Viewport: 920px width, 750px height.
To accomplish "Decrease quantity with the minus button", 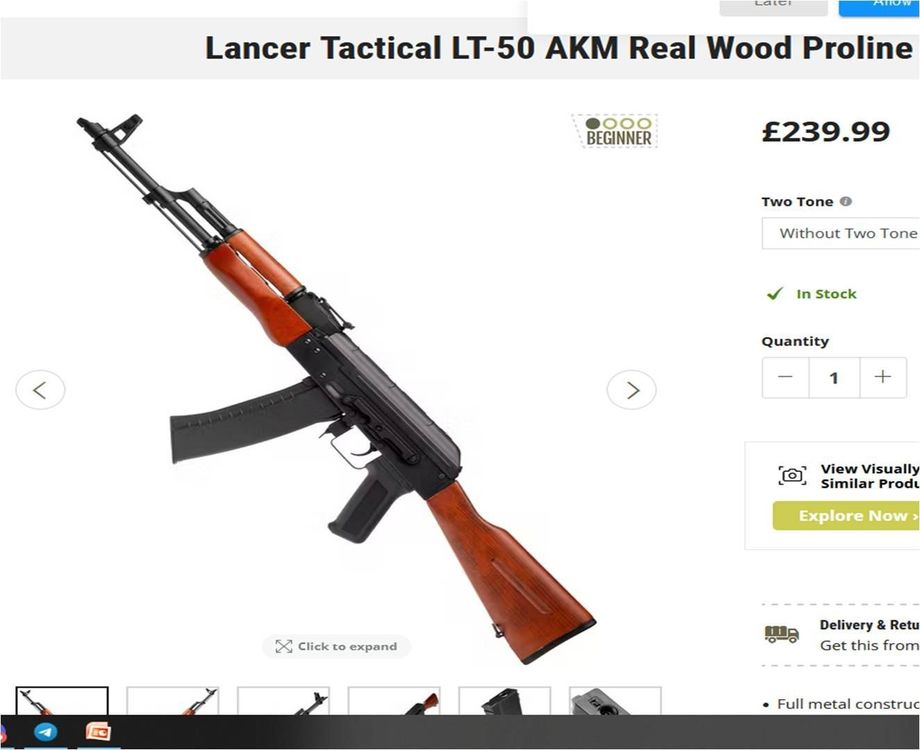I will [x=785, y=377].
